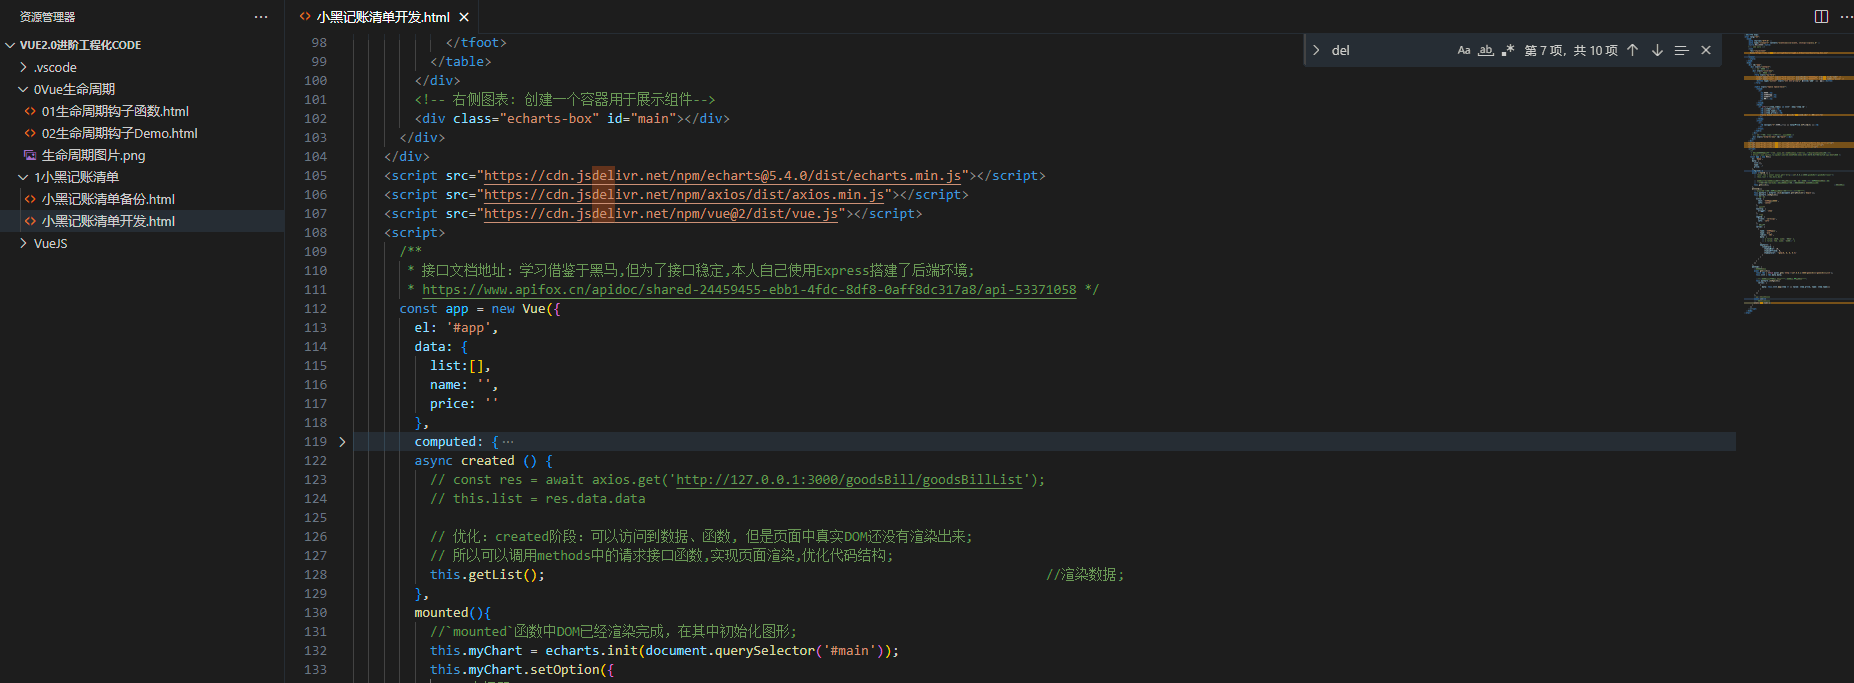Screen dimensions: 1854x683
Task: Click the HTML icon on the editor tab
Action: [x=305, y=17]
